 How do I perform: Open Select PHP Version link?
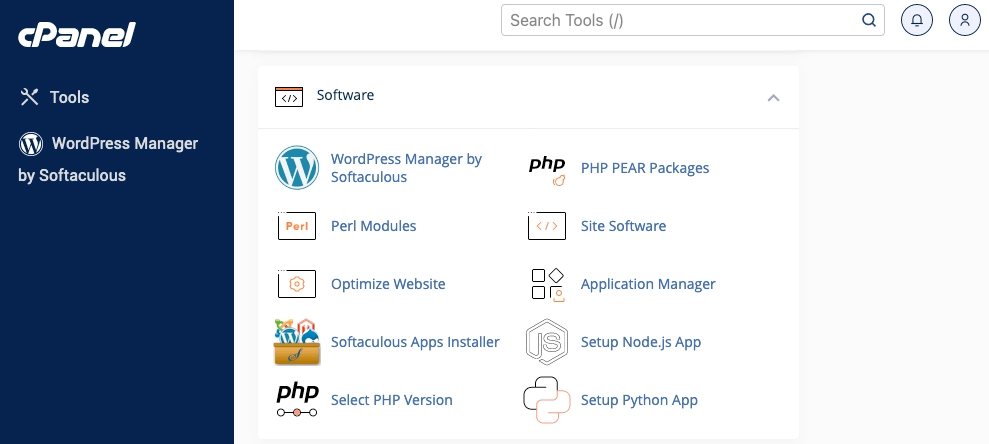392,400
